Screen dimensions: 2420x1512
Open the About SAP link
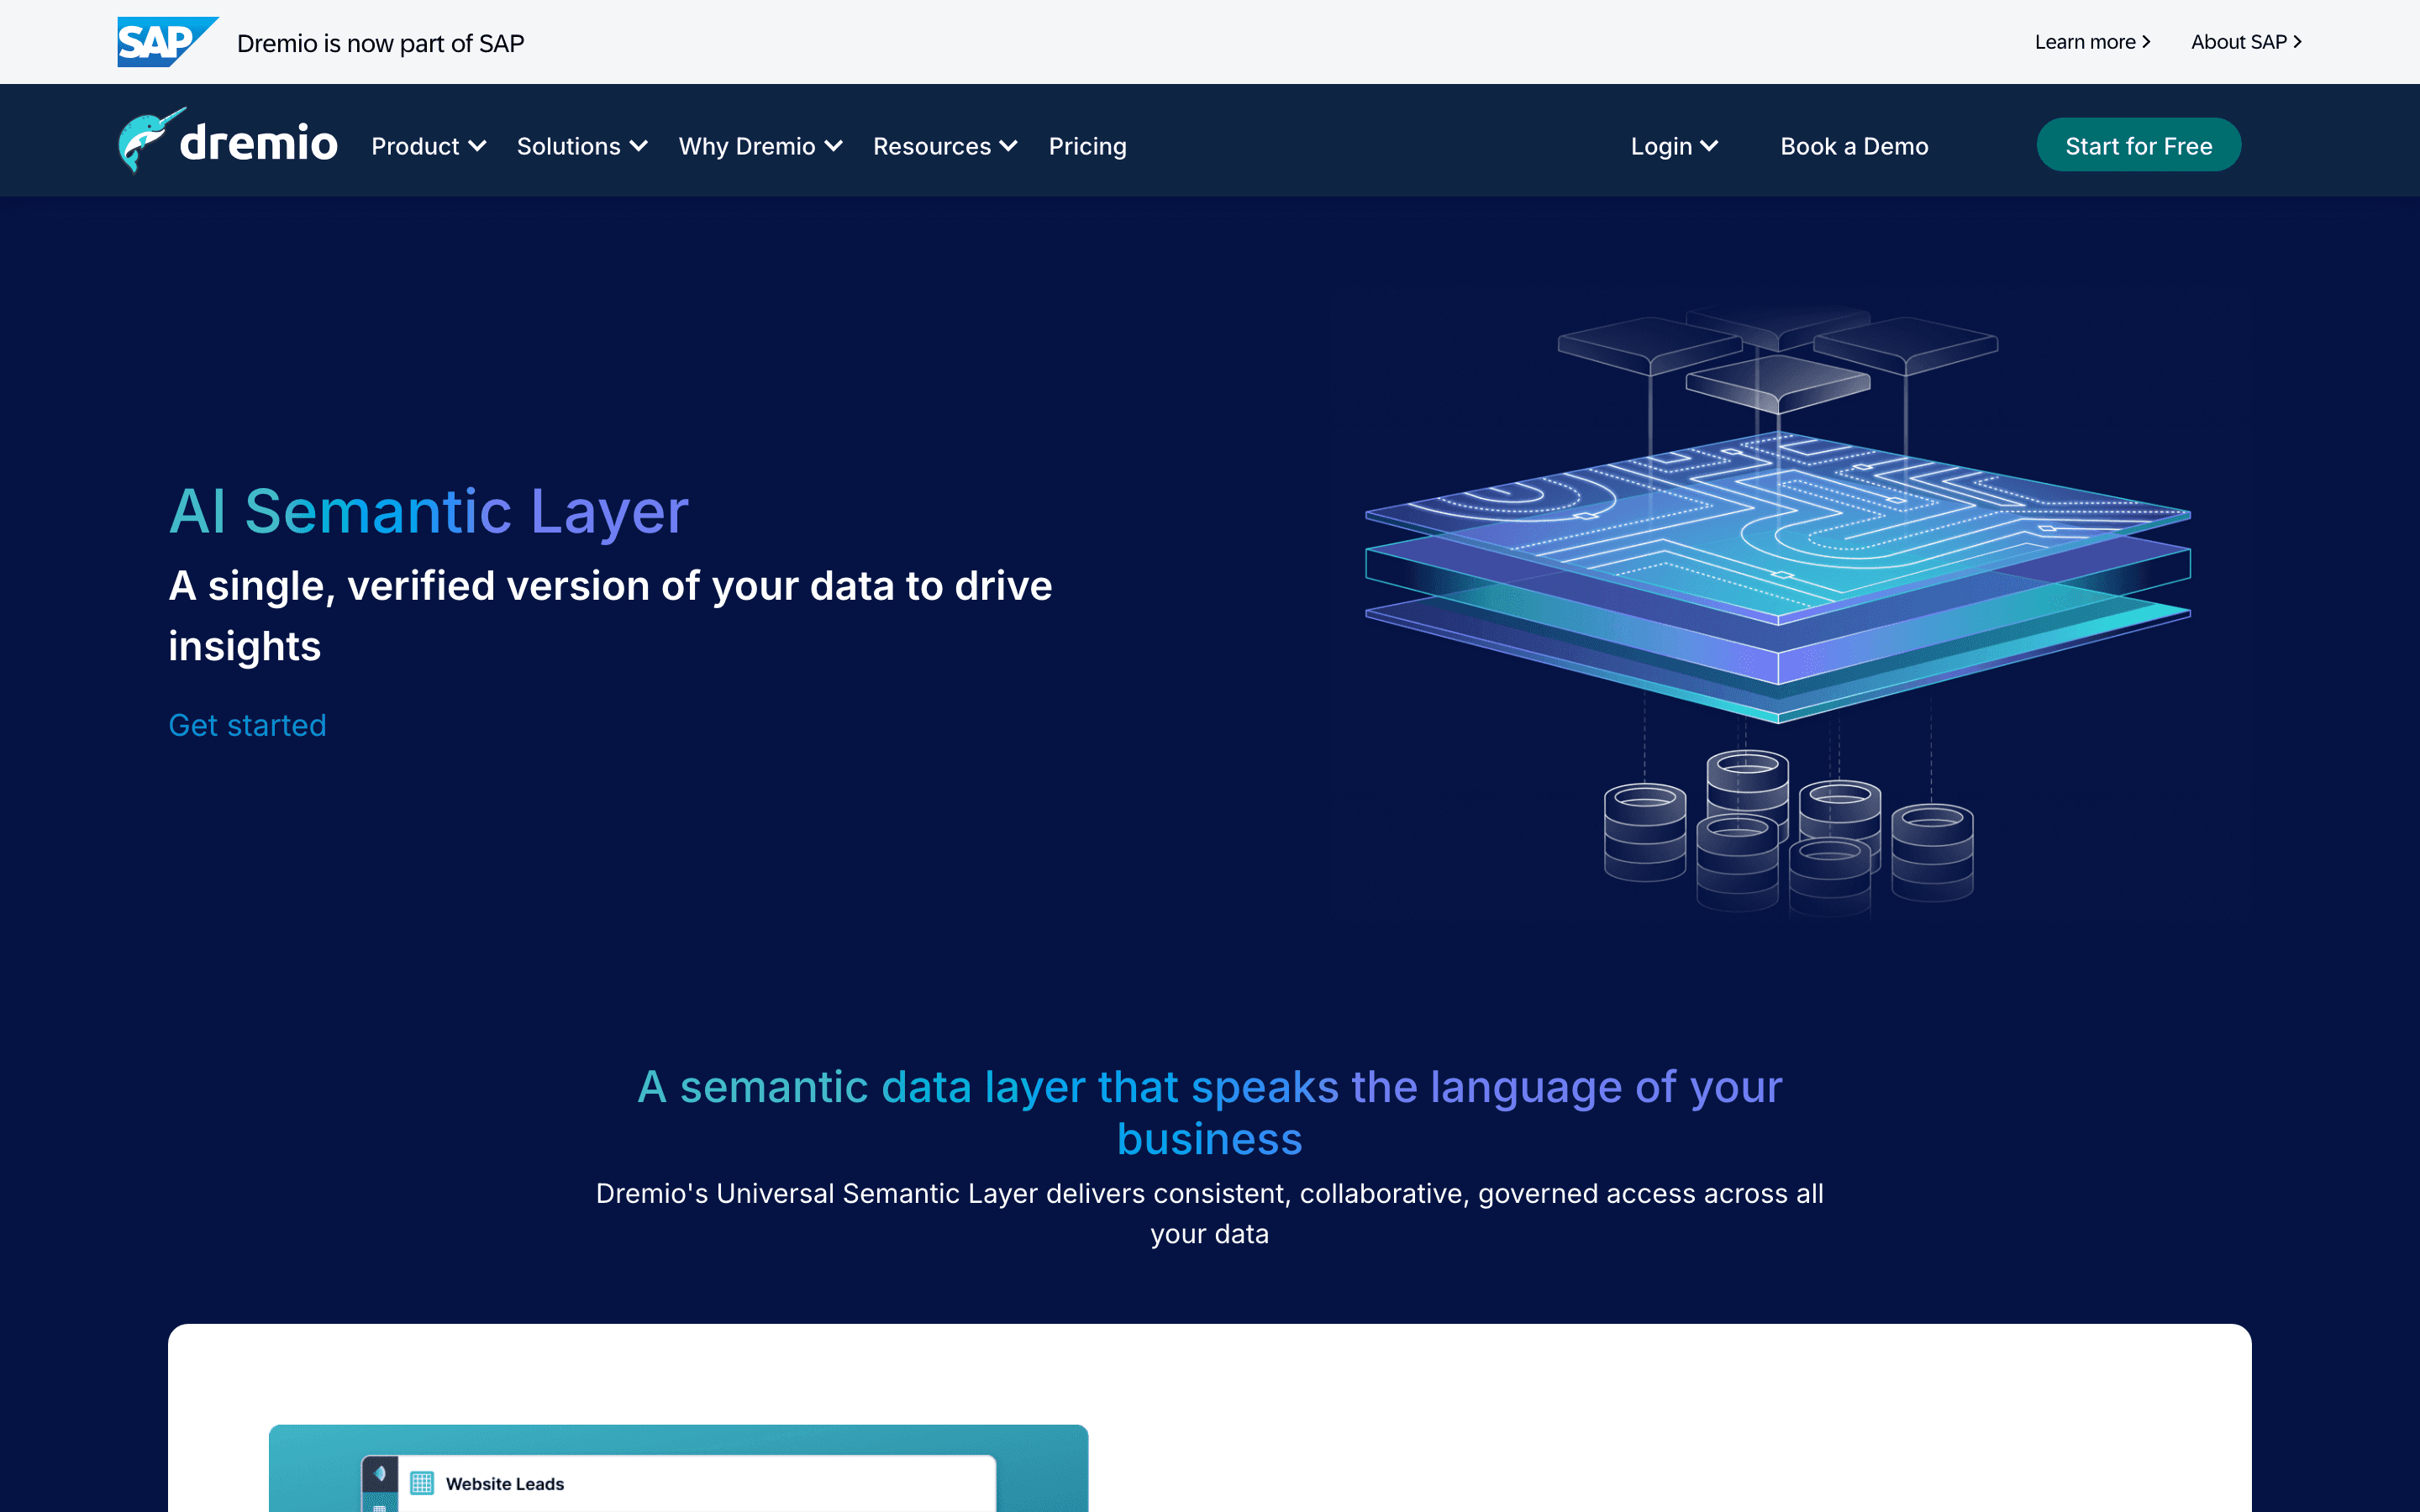(2246, 42)
